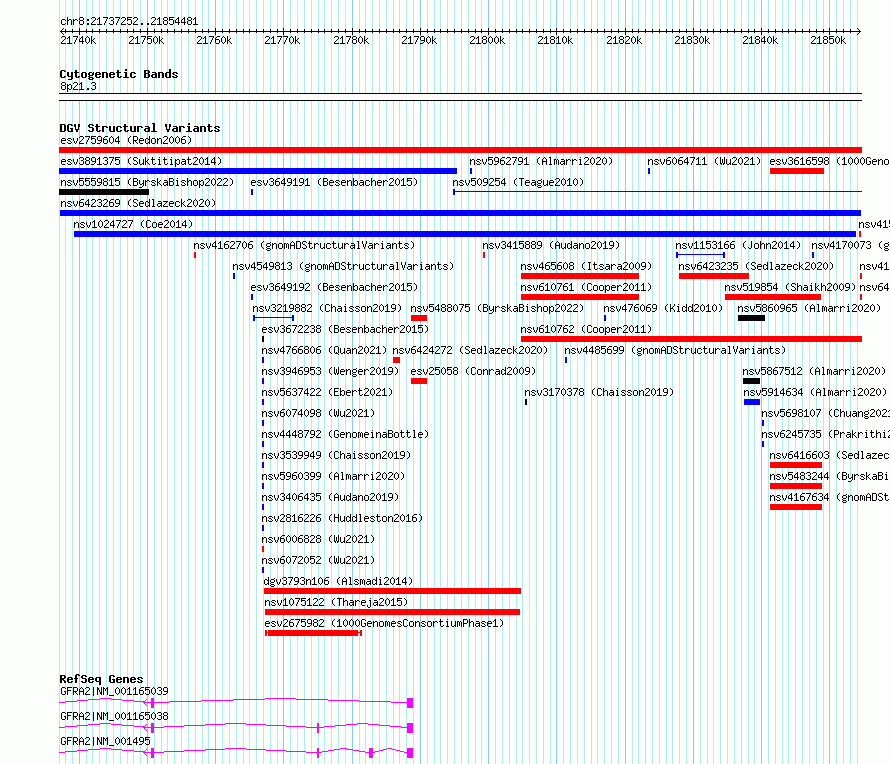
Task: Select variant nsv4485699 (gnomADStructuralVariants)
Action: [675, 350]
